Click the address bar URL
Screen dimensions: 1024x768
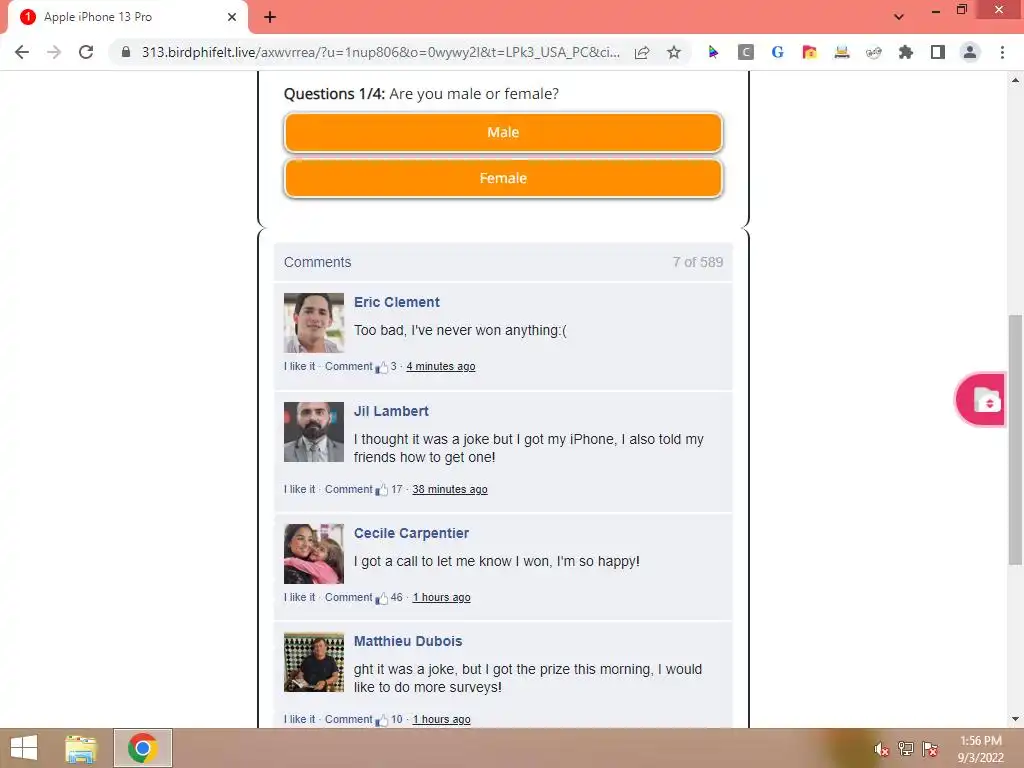coord(381,52)
